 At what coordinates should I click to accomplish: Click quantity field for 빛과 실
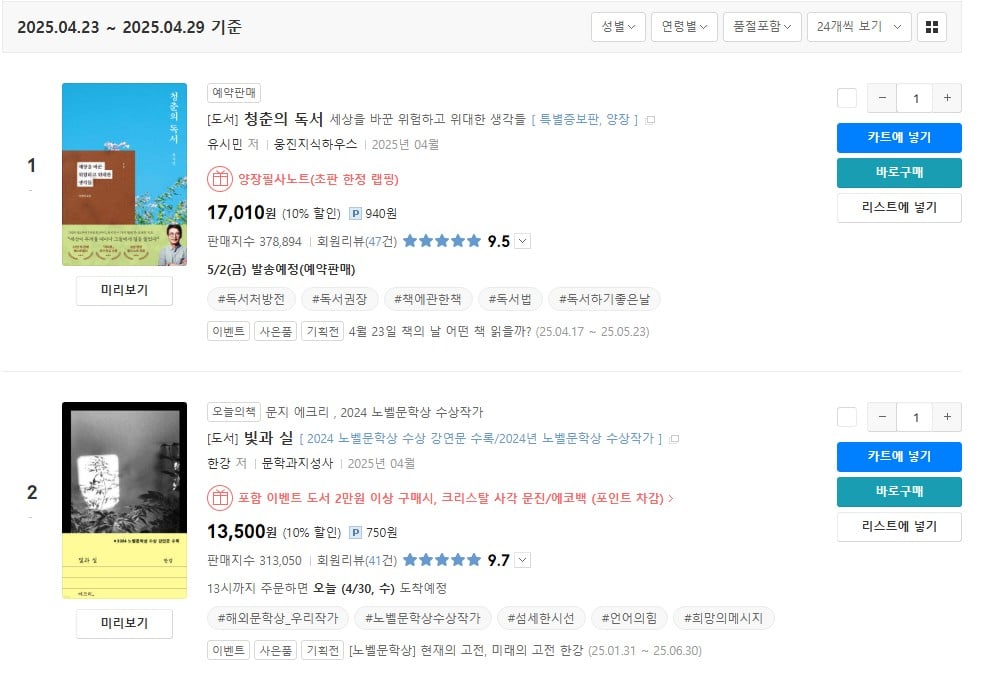coord(915,417)
